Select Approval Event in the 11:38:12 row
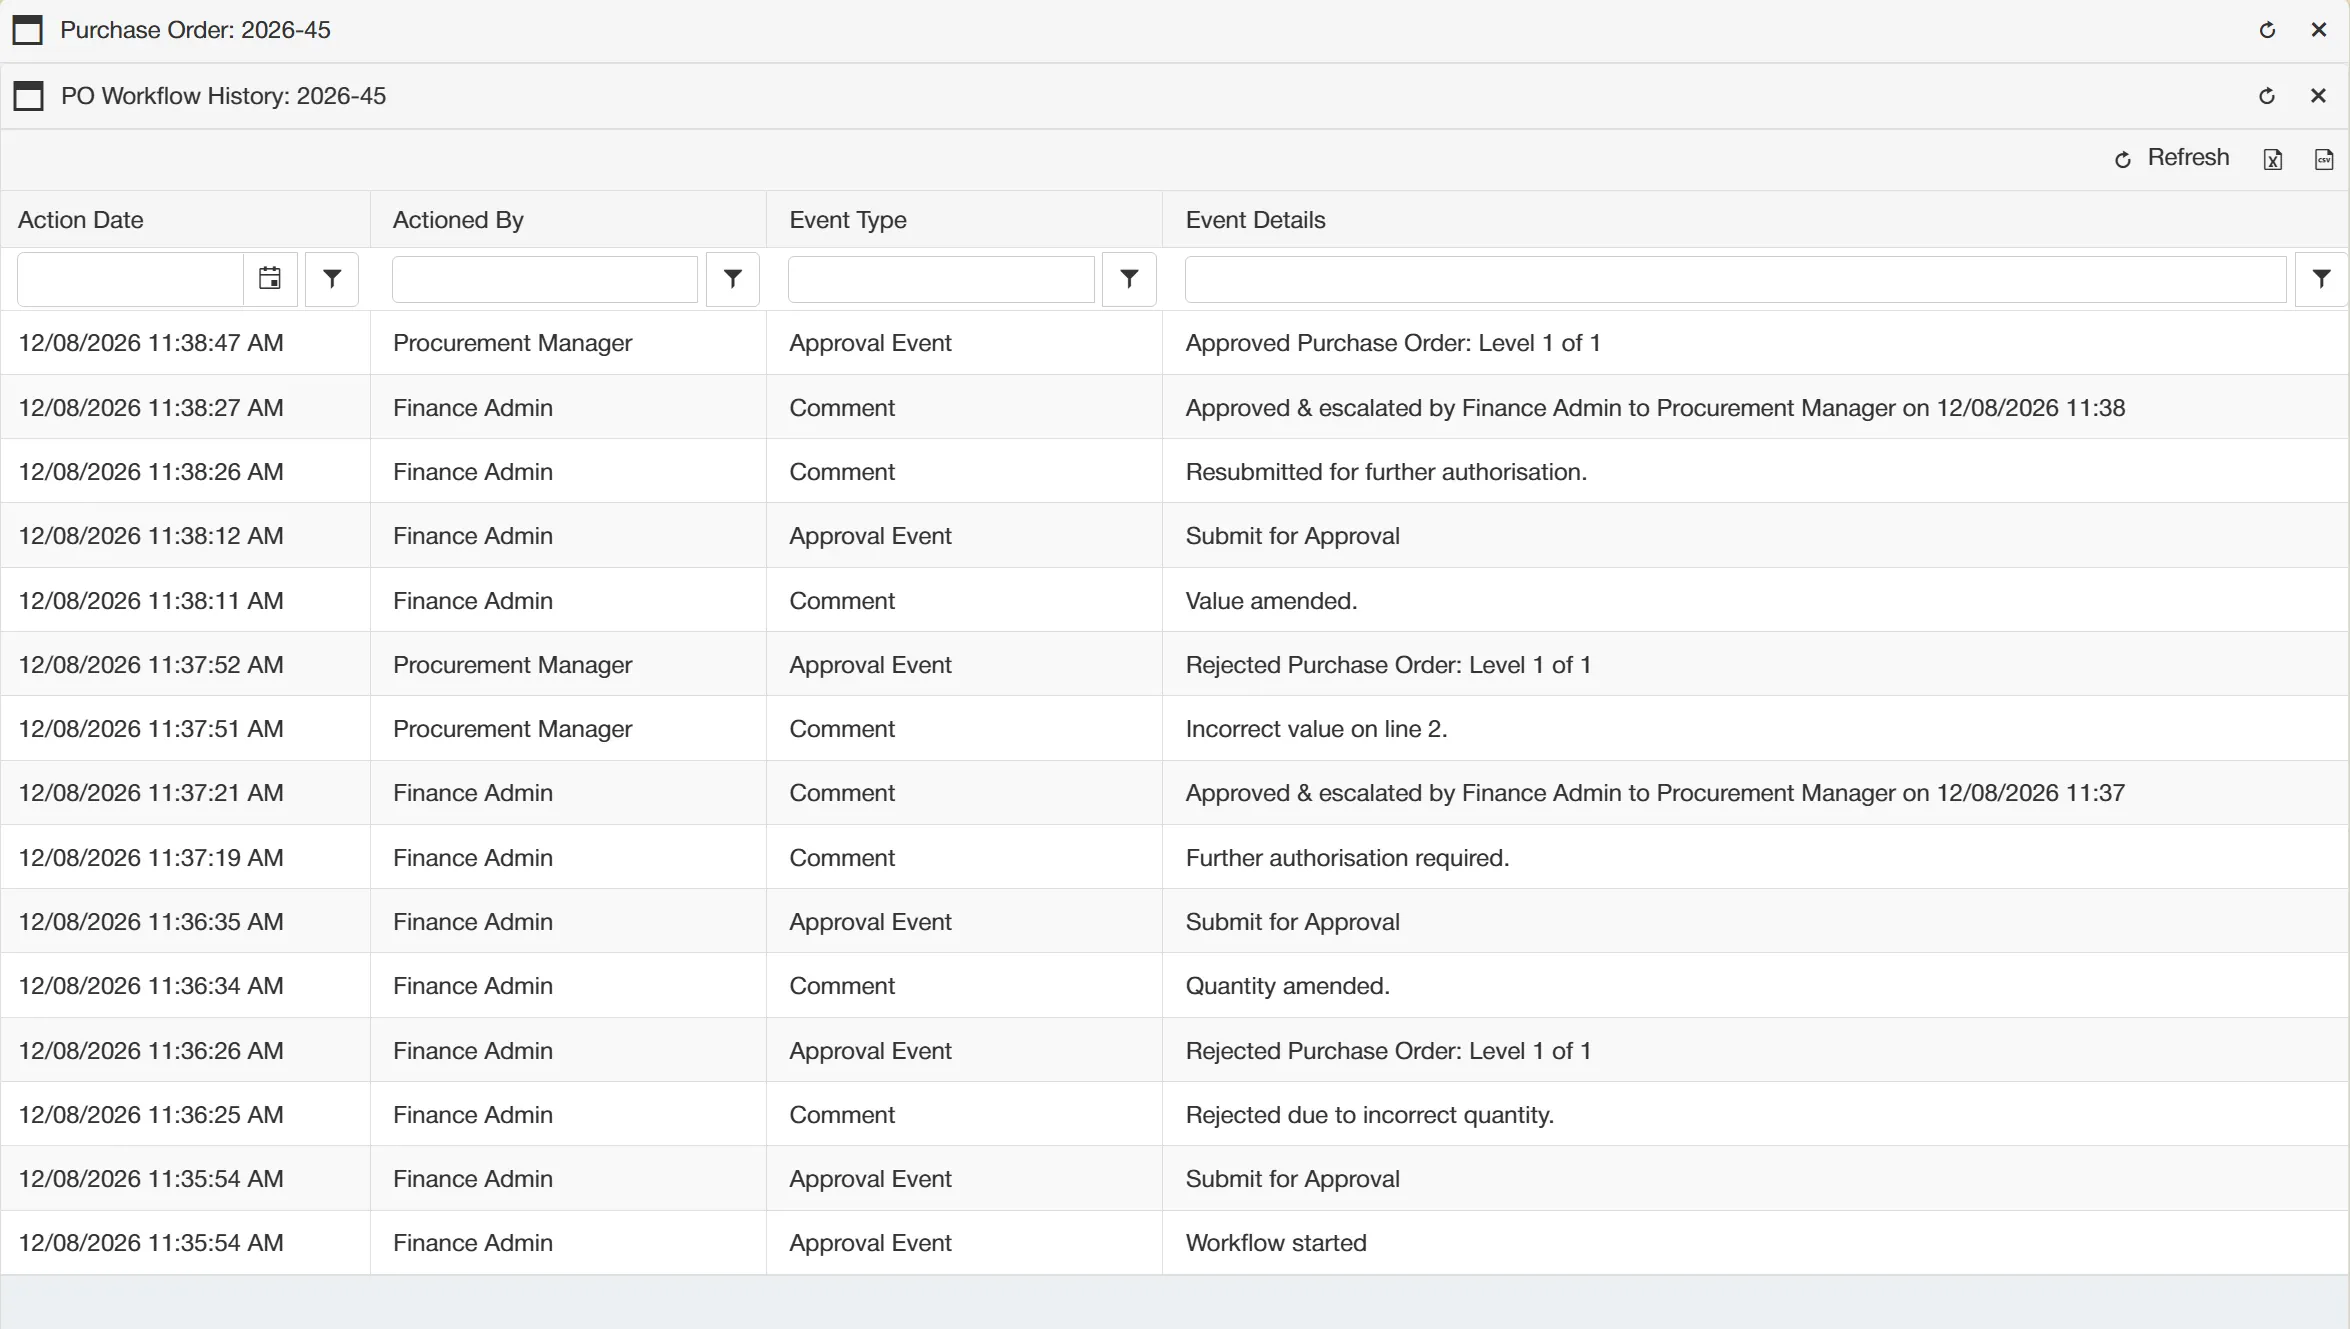The width and height of the screenshot is (2350, 1329). (964, 536)
